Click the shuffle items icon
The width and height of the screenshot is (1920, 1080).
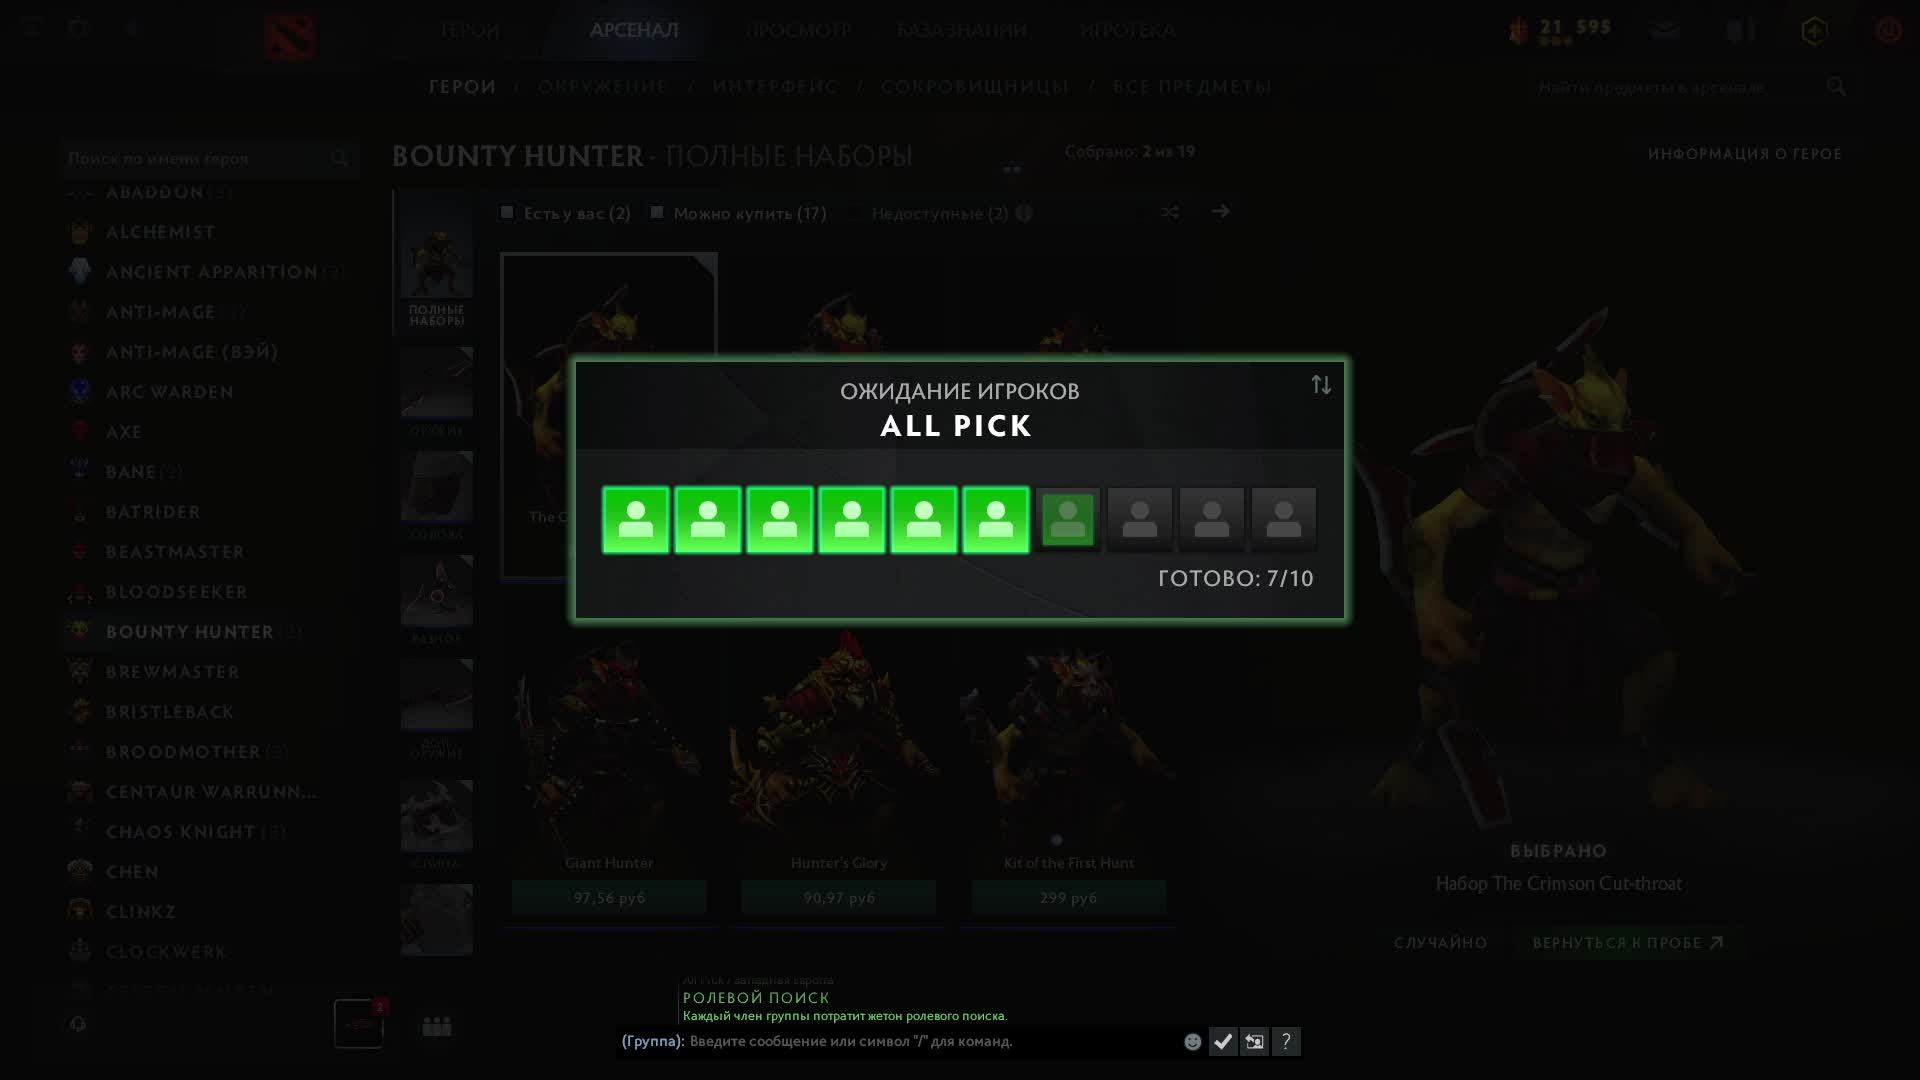point(1170,212)
